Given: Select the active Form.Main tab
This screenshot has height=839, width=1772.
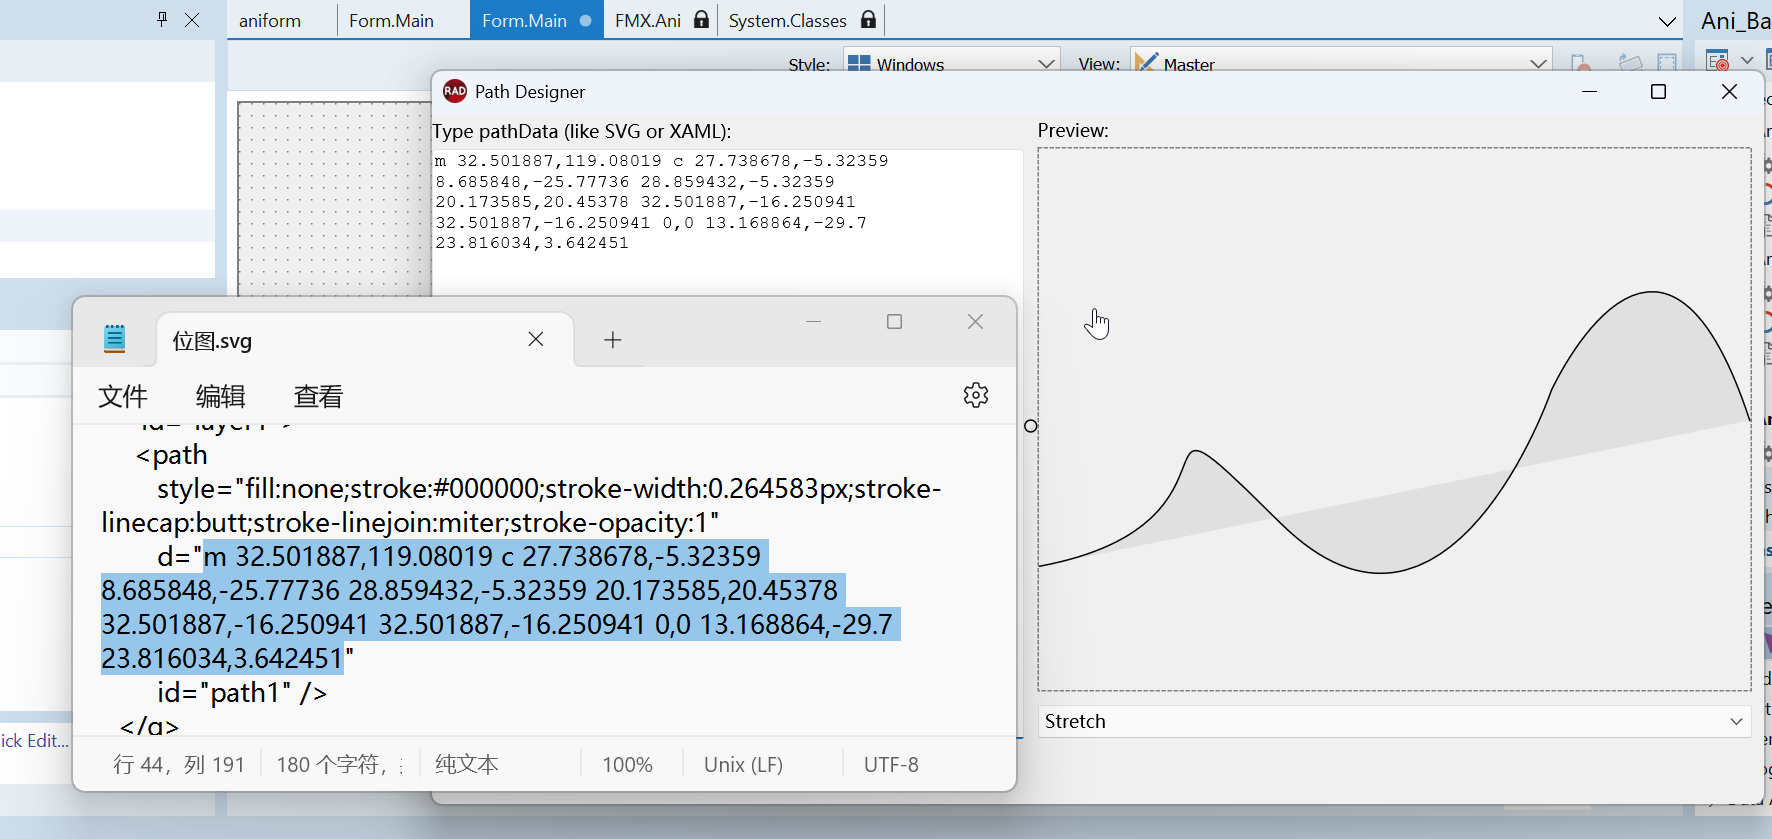Looking at the screenshot, I should point(536,20).
